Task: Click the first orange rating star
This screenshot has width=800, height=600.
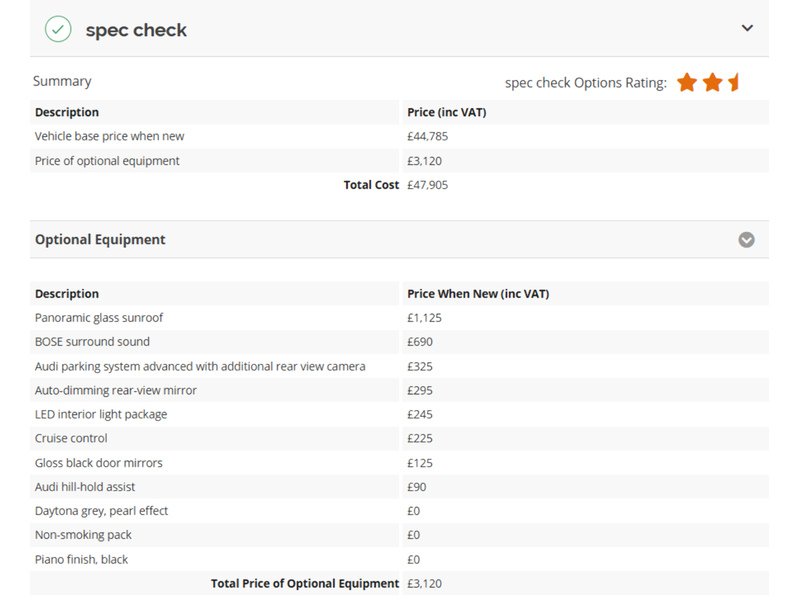Action: (687, 82)
